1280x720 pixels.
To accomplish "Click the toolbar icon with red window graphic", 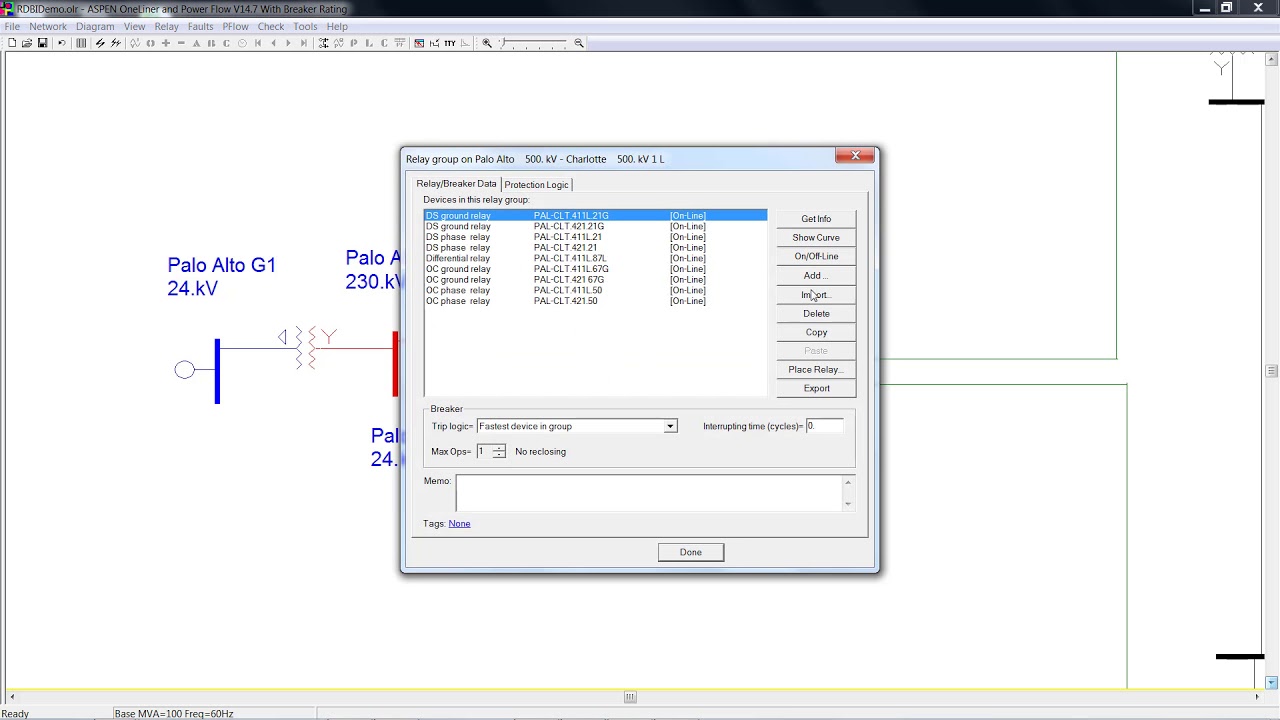I will 419,43.
